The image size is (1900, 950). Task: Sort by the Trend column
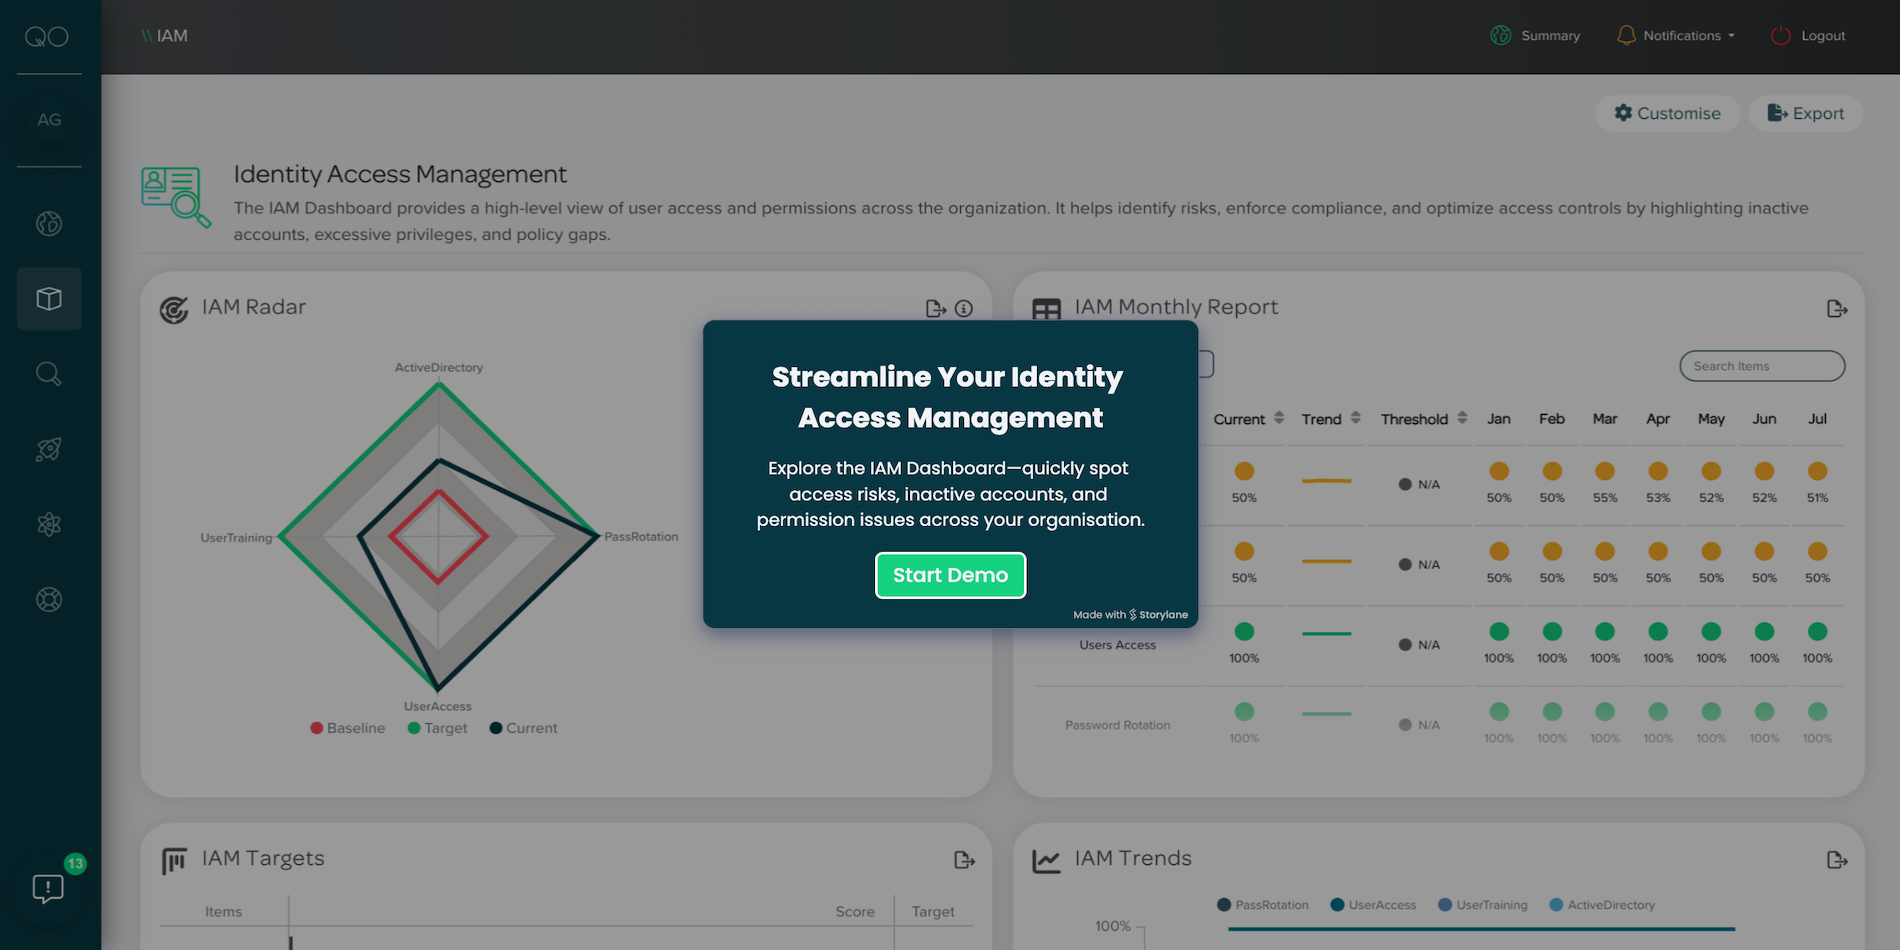[x=1330, y=419]
